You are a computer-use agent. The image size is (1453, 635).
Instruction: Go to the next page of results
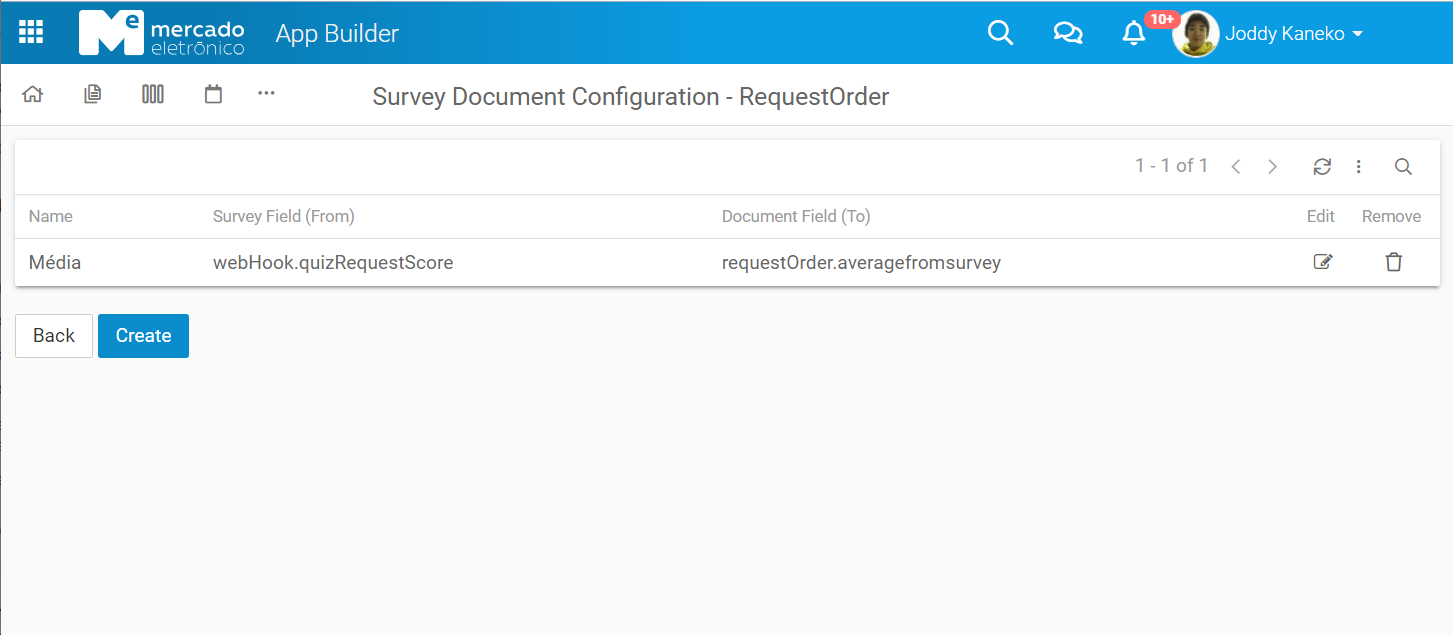(x=1272, y=167)
